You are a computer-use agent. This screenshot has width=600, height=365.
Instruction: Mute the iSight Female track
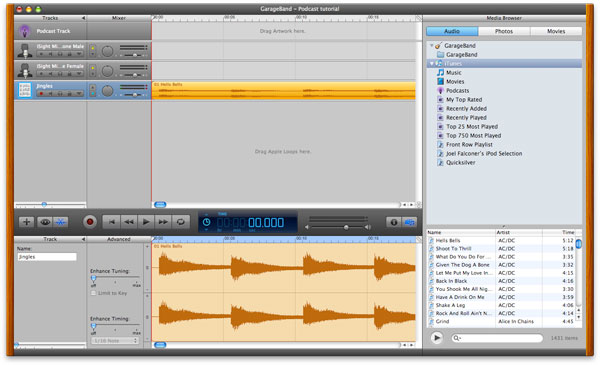(50, 73)
